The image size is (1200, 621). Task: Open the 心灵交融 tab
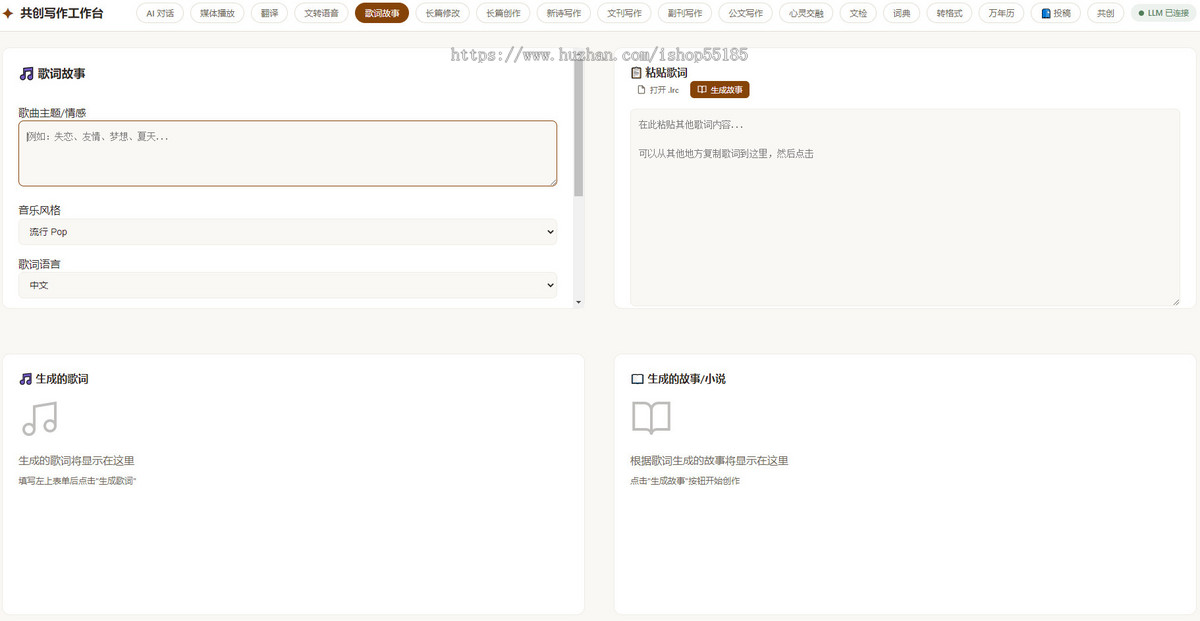click(806, 14)
